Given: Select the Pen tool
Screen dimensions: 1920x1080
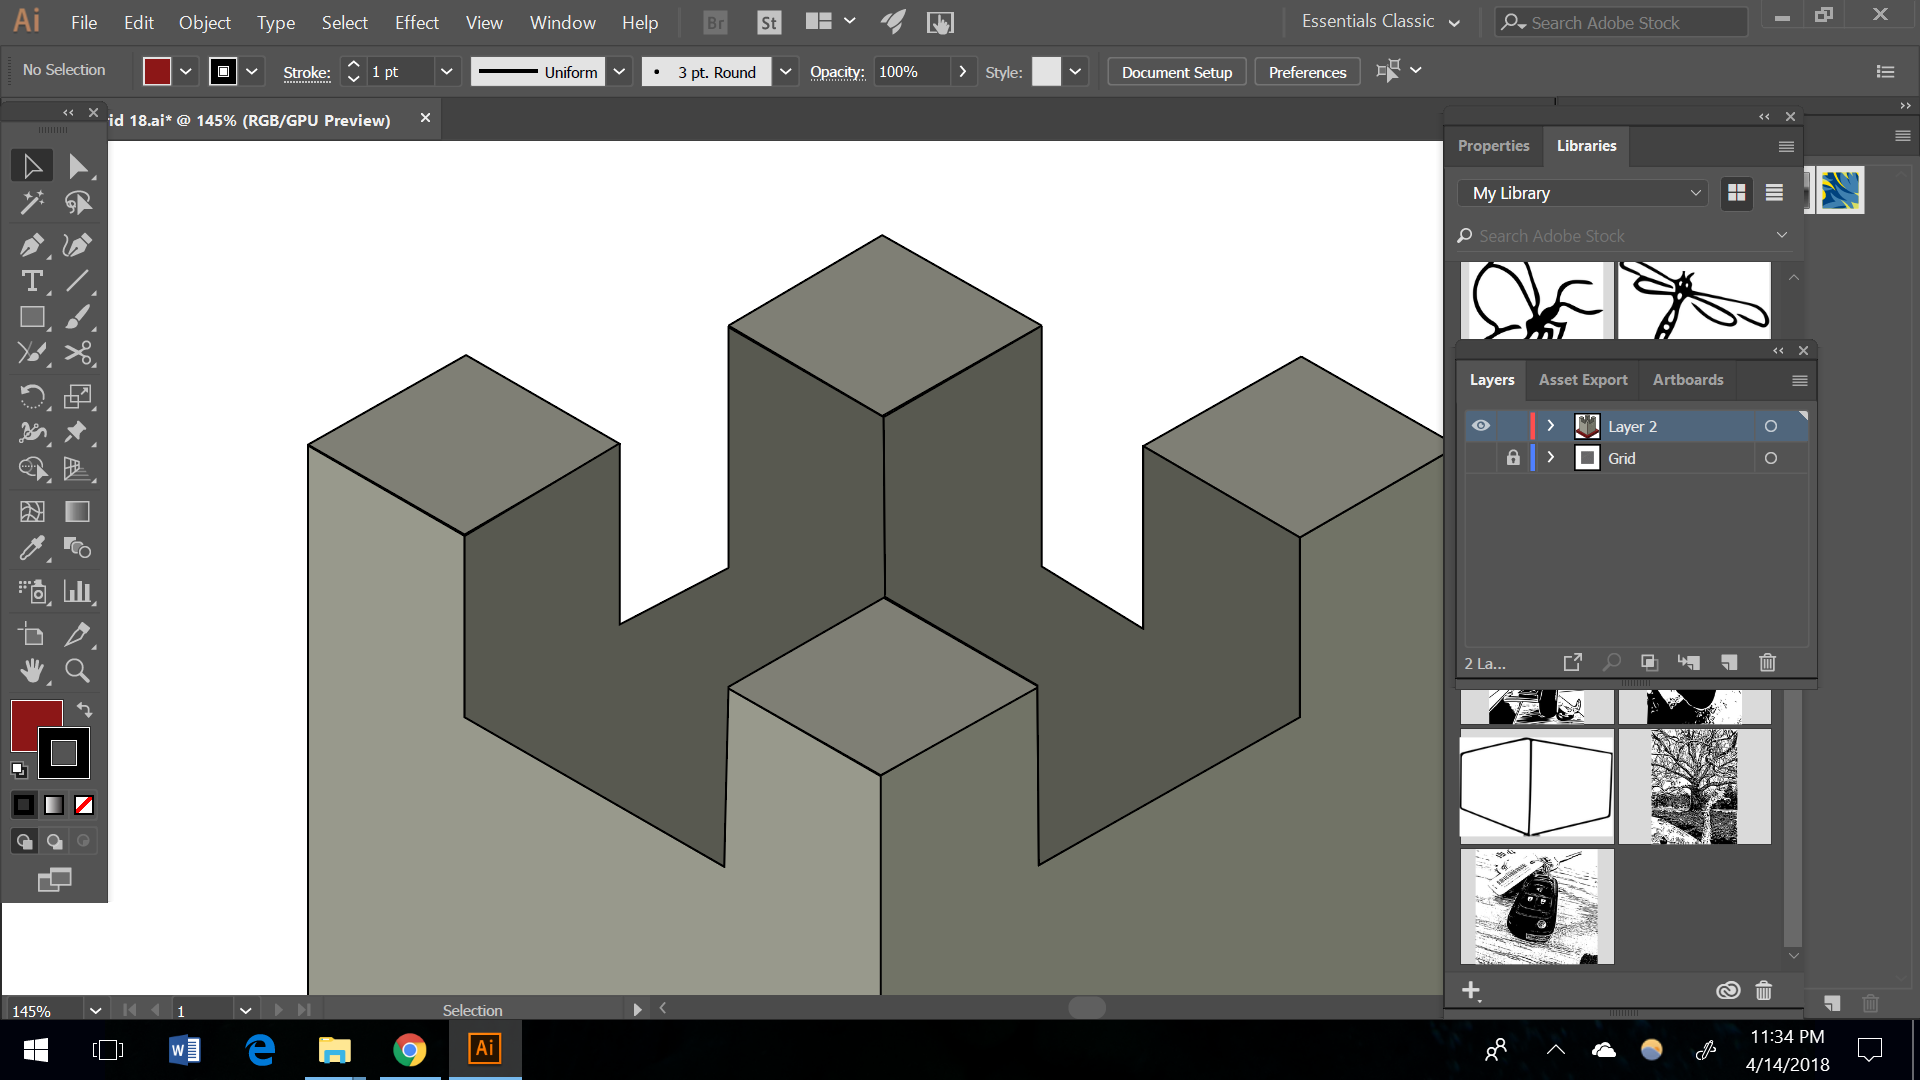Looking at the screenshot, I should tap(32, 245).
